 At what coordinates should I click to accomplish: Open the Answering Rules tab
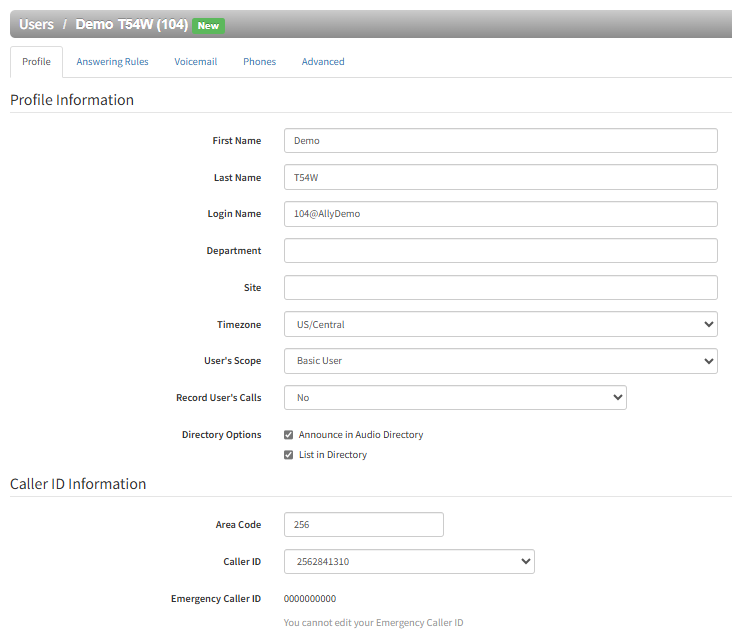point(112,62)
